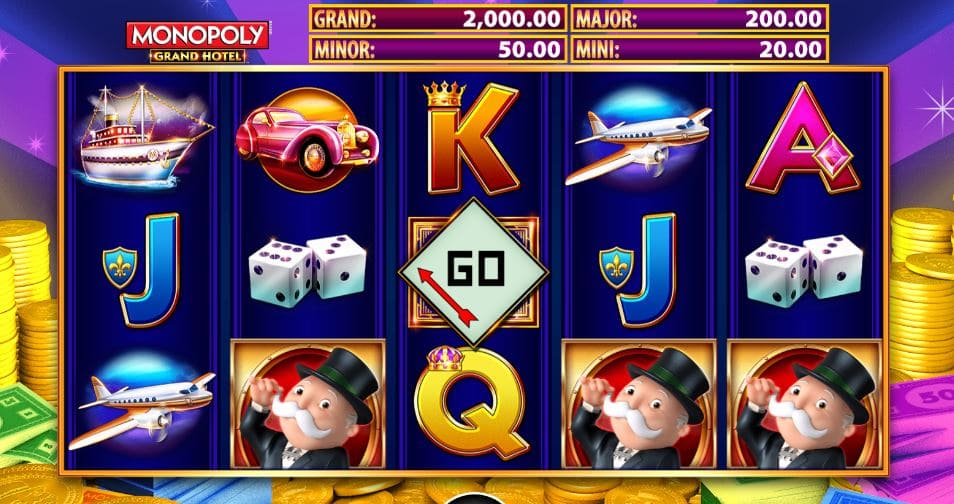Click Mr. Monopoly in the second reel
Viewport: 954px width, 504px height.
[x=308, y=404]
